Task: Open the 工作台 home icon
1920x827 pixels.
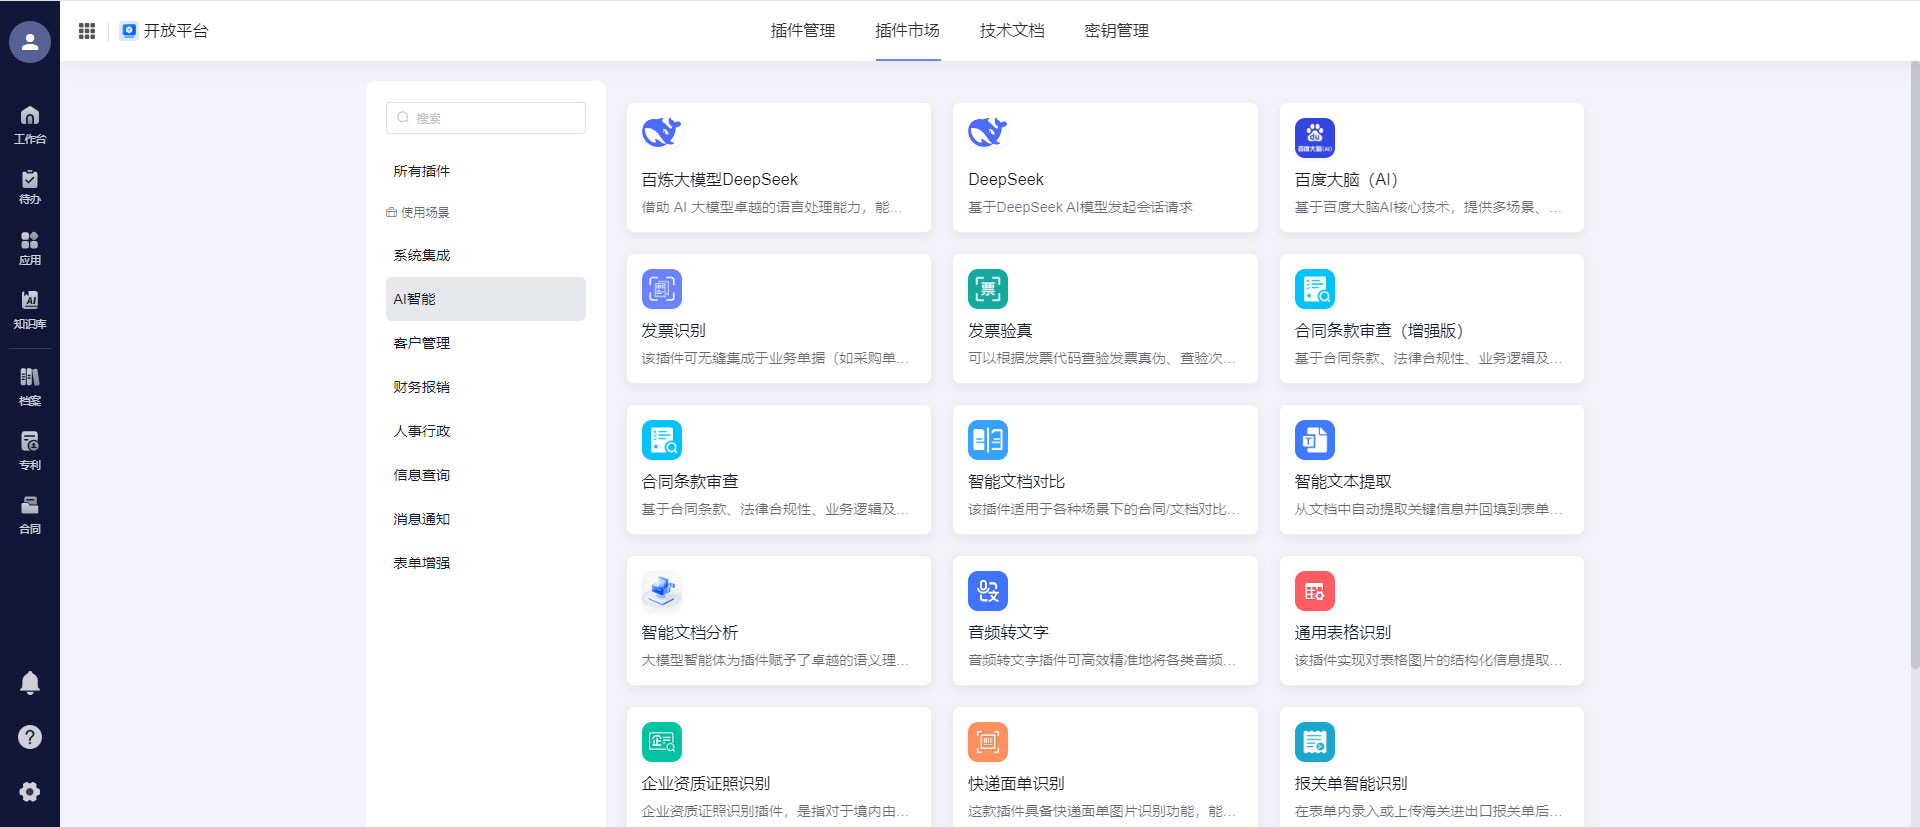Action: 30,124
